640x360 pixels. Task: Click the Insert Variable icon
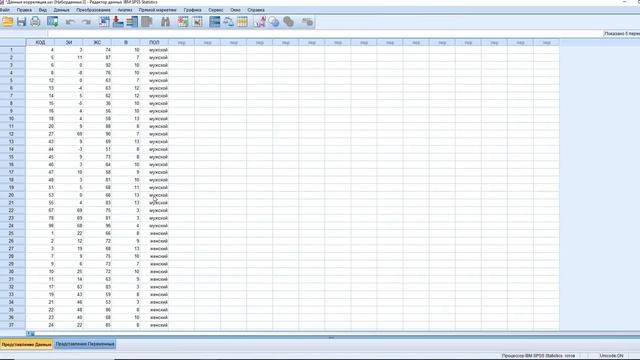click(x=197, y=22)
